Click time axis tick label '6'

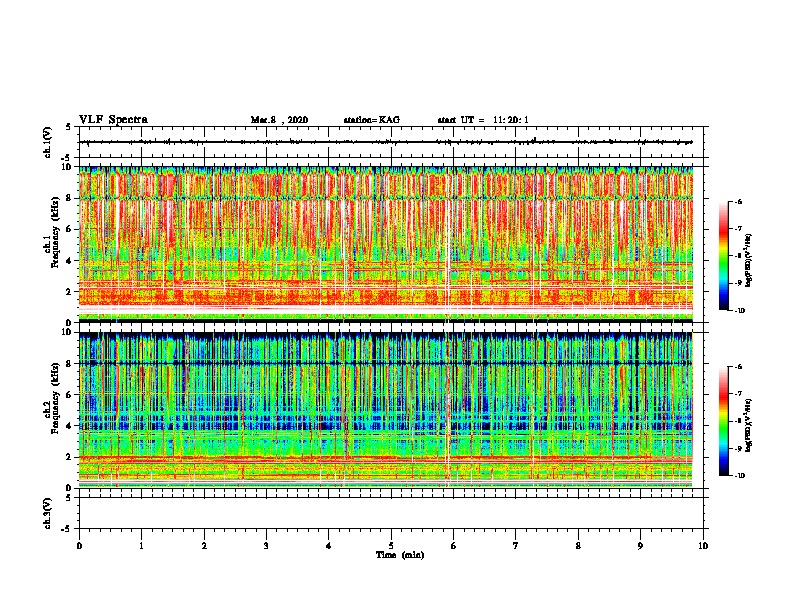[453, 546]
